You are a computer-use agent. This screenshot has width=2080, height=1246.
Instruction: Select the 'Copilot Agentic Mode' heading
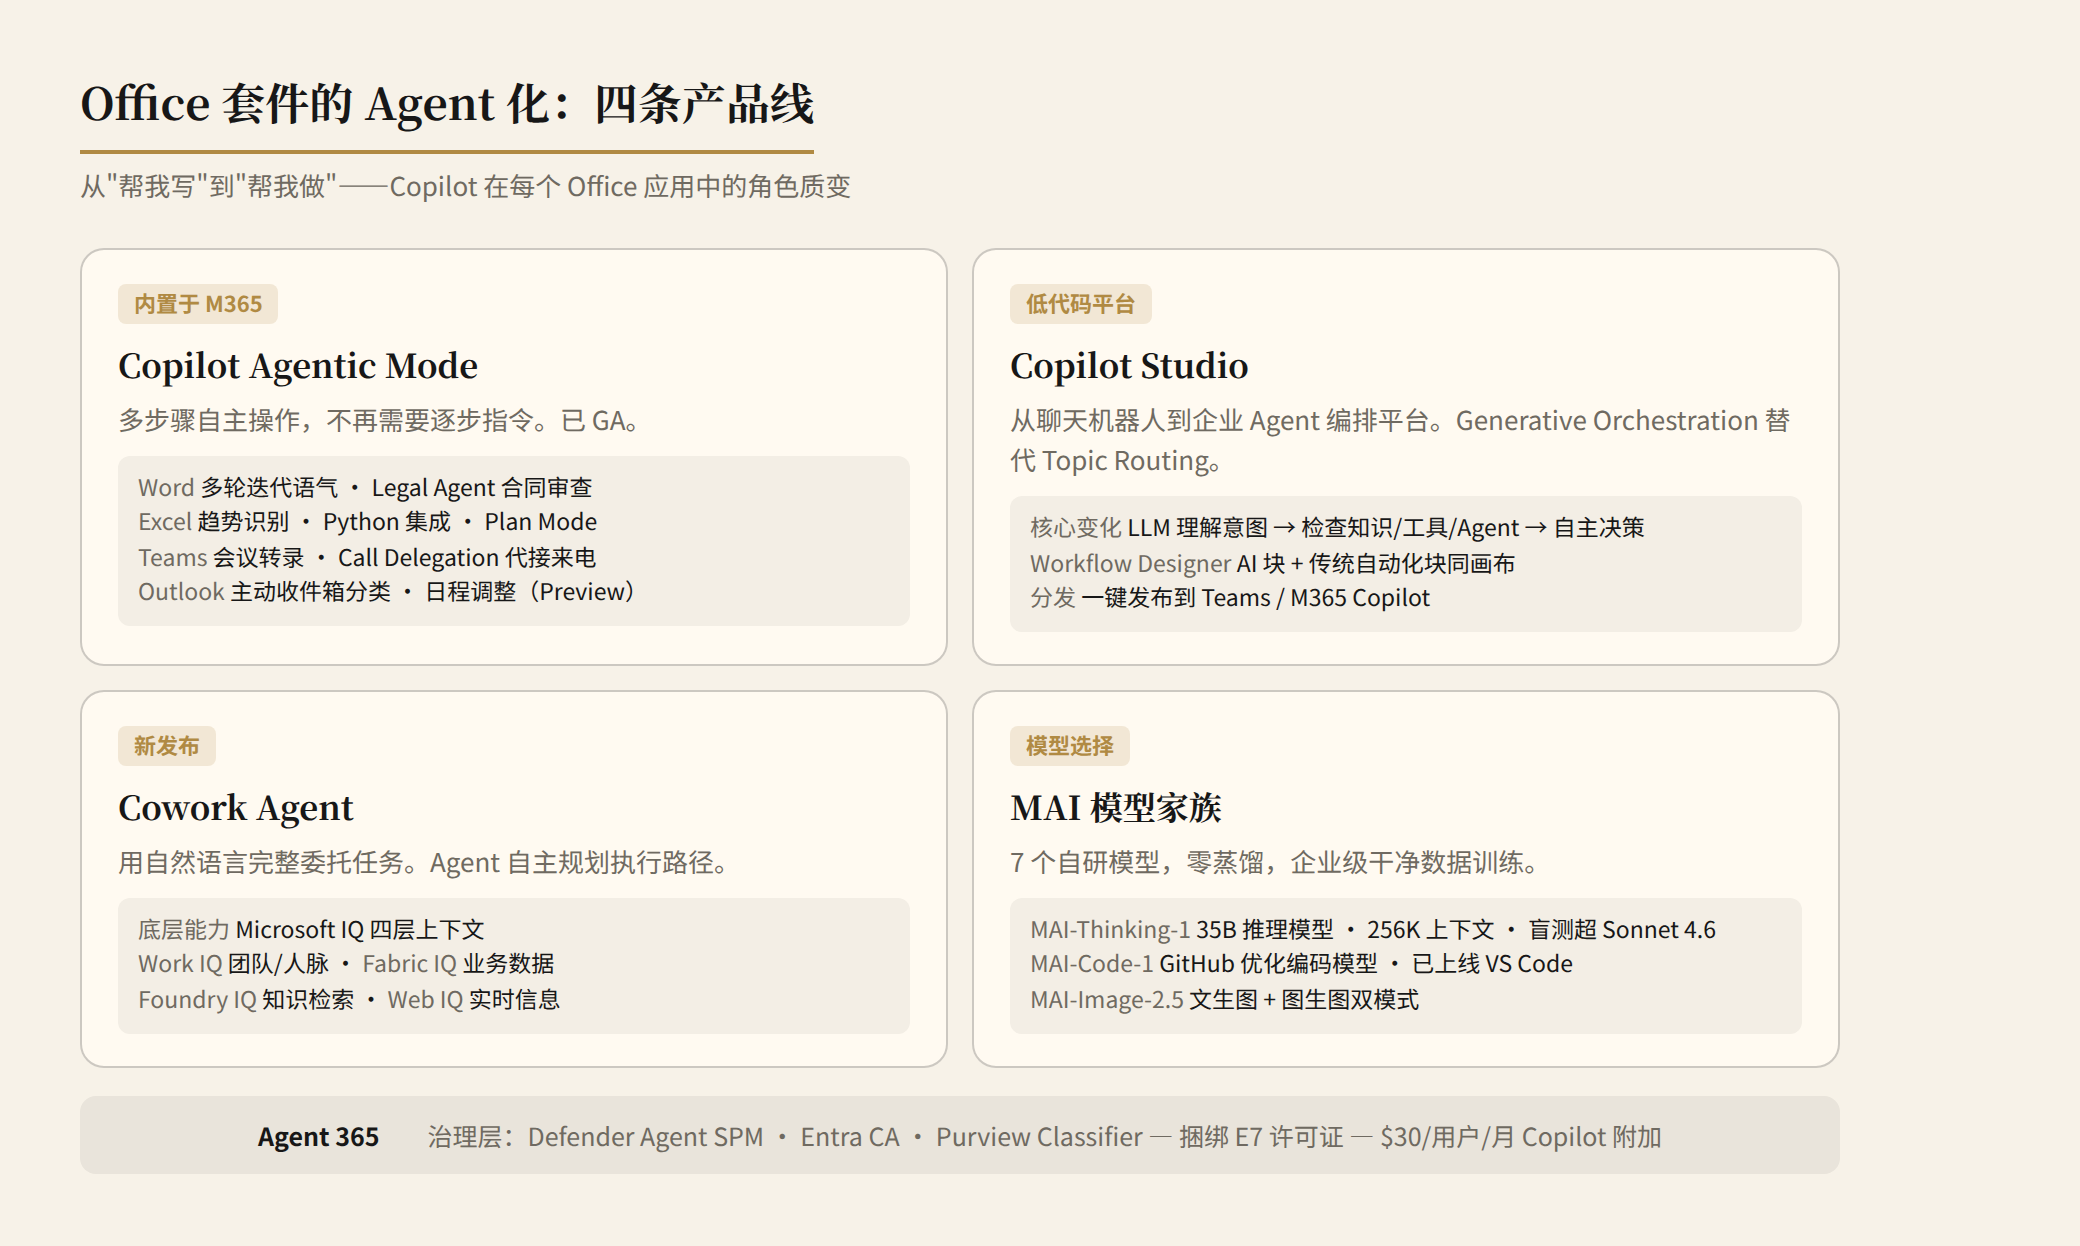[298, 366]
